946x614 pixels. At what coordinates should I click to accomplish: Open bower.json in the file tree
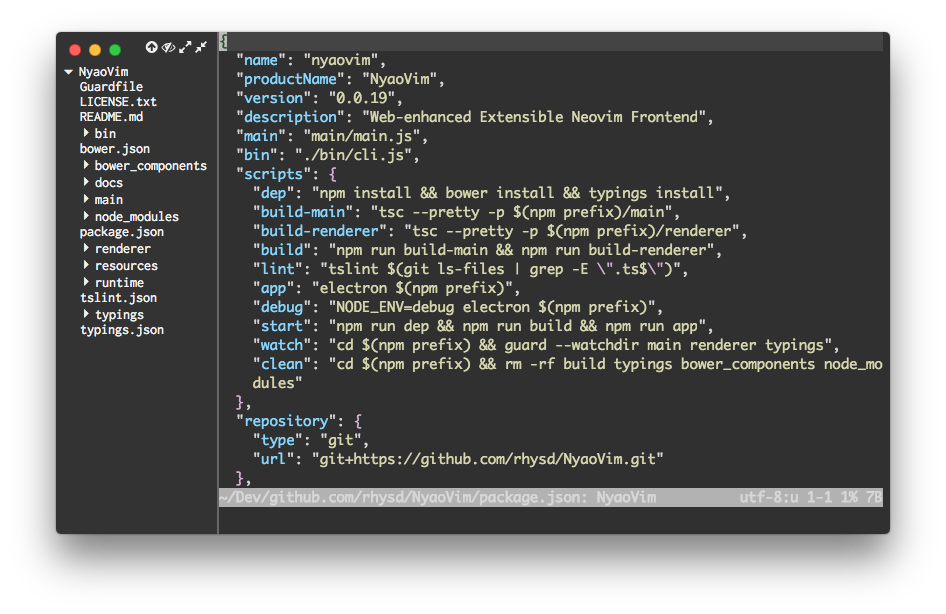pyautogui.click(x=115, y=149)
